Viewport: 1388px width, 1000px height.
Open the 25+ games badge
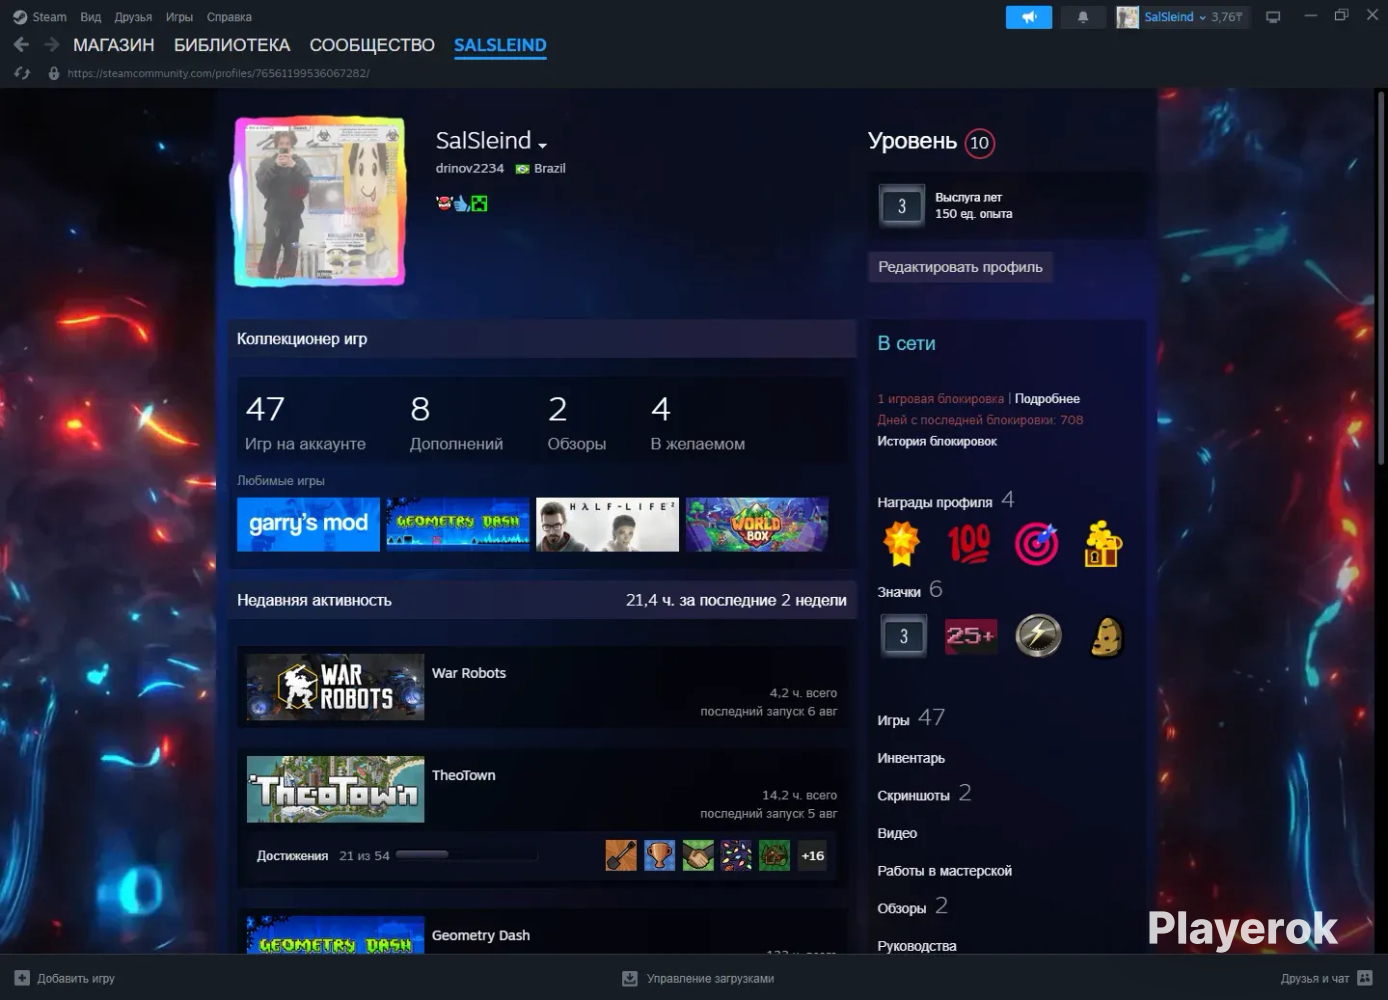click(x=970, y=636)
